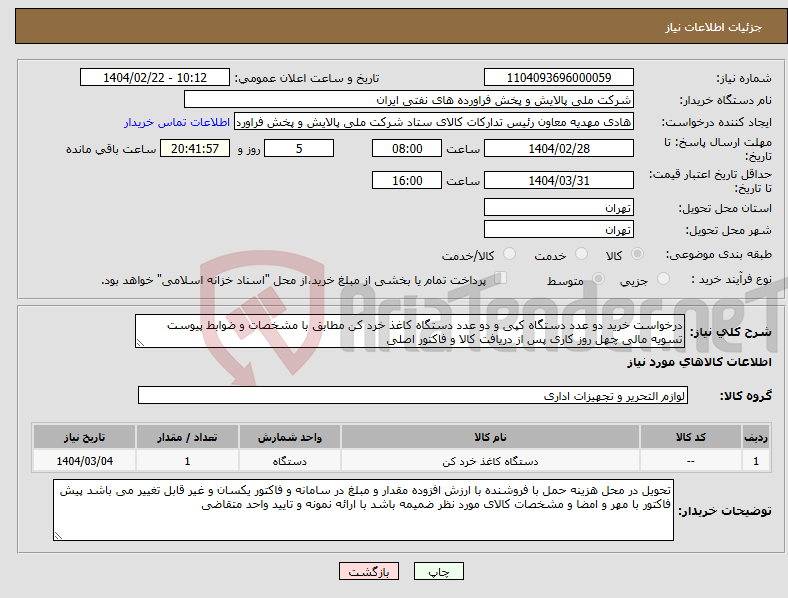Open the اطلاعات تماس خریدار link

(x=177, y=122)
